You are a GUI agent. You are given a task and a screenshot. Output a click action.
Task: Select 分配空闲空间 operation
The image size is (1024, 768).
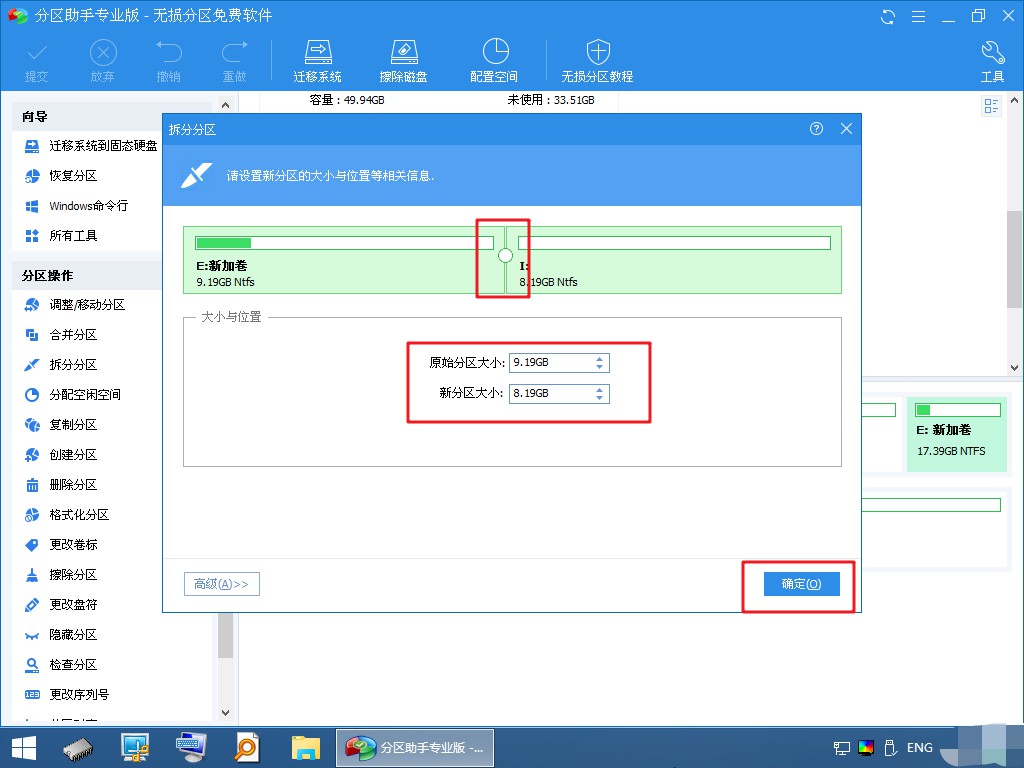[72, 395]
